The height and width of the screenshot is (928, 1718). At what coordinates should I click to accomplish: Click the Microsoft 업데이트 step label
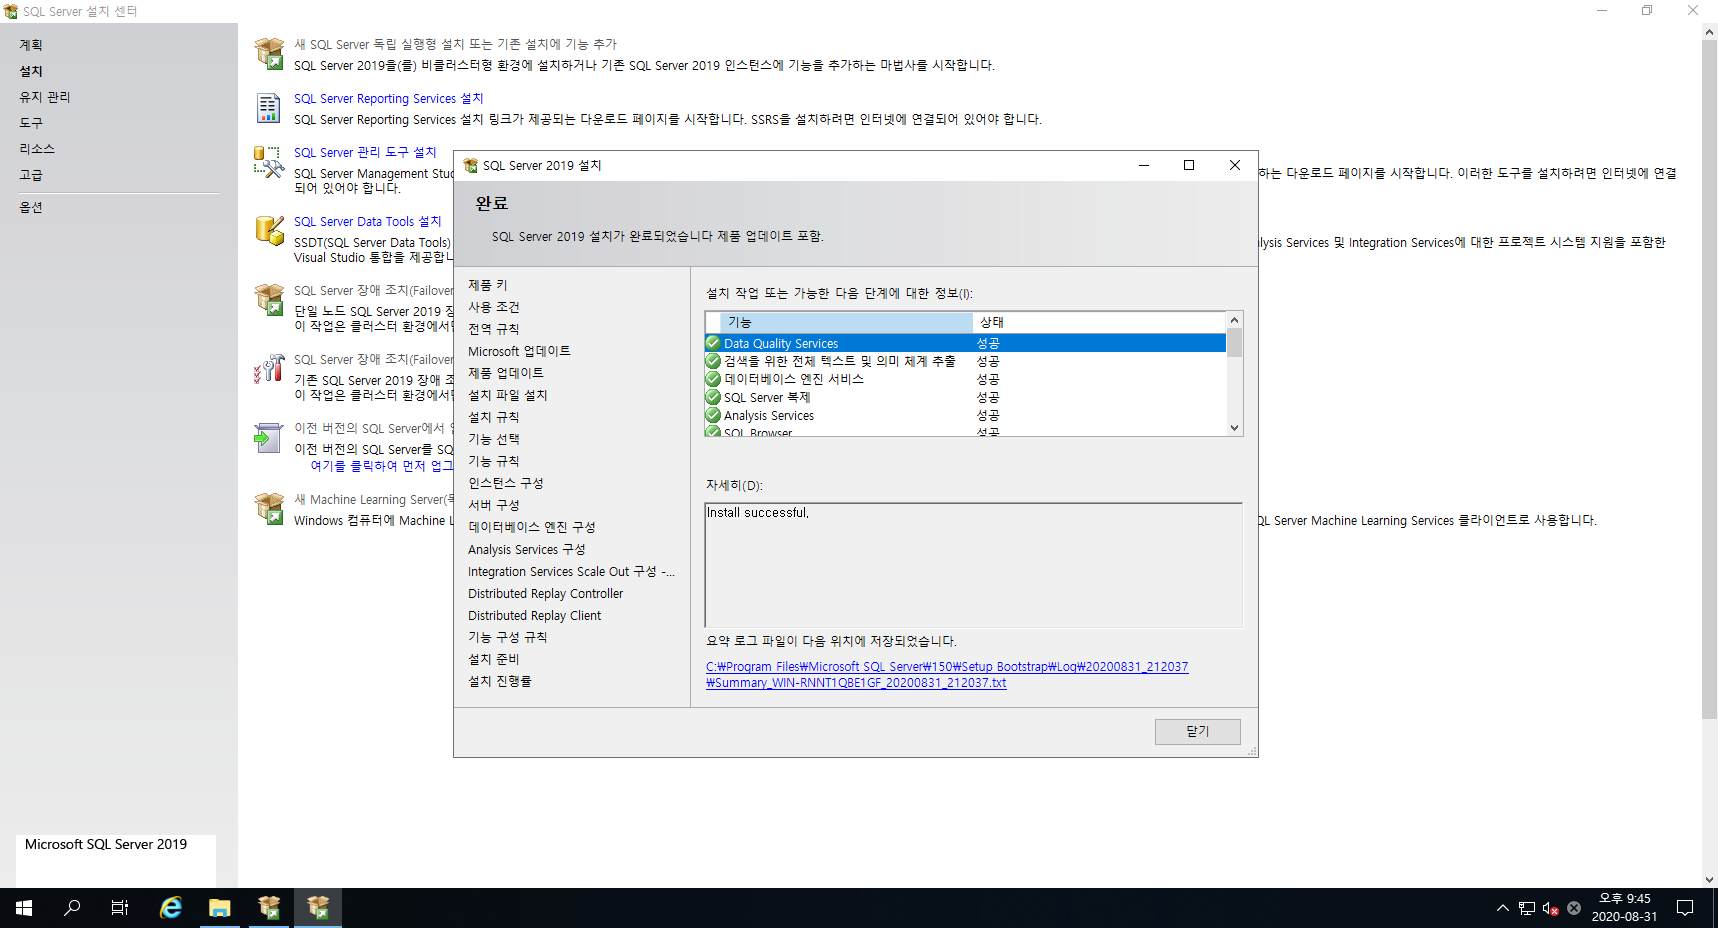click(x=520, y=351)
